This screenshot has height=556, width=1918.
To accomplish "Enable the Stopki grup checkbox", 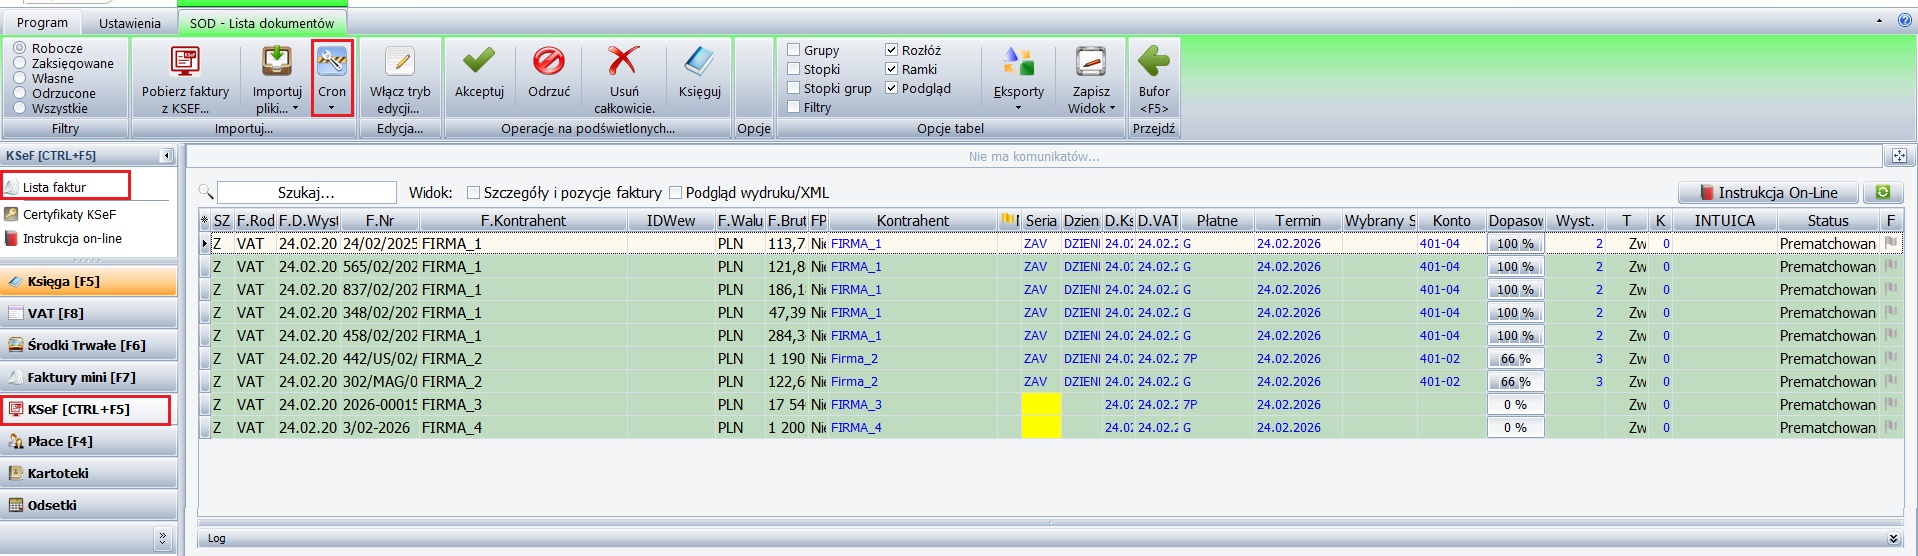I will 793,88.
